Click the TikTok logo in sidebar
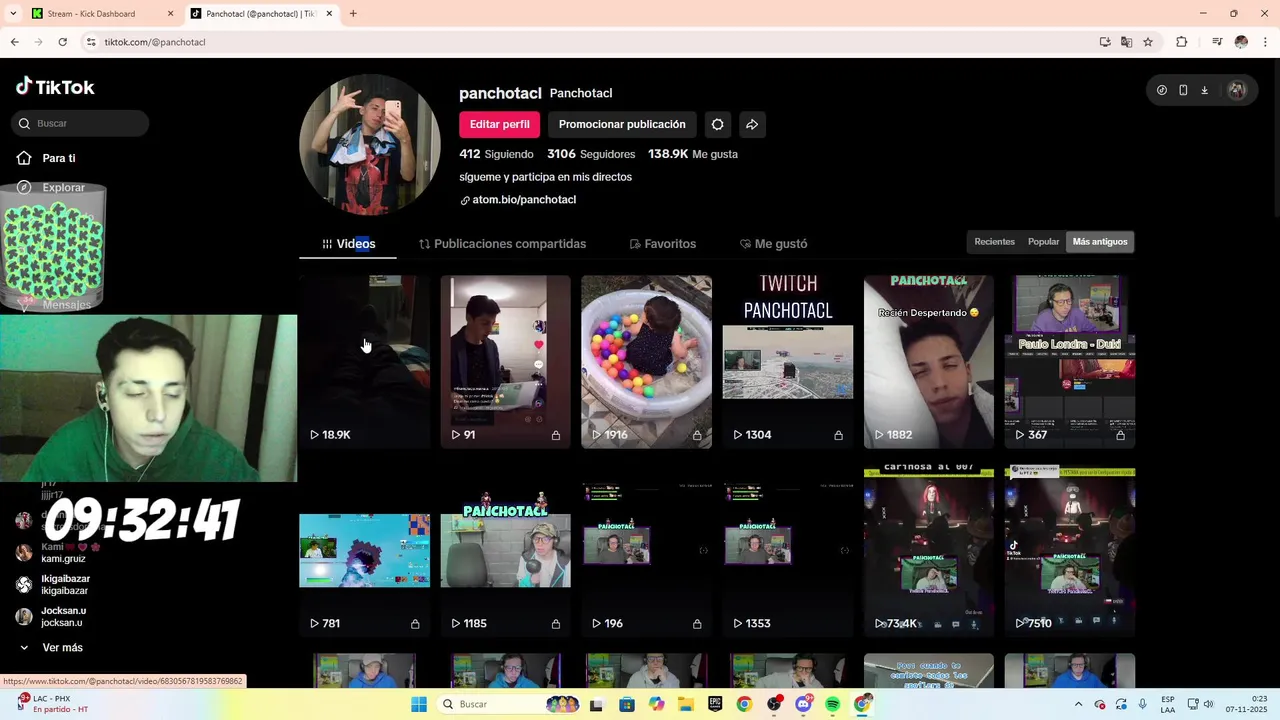 pos(55,87)
